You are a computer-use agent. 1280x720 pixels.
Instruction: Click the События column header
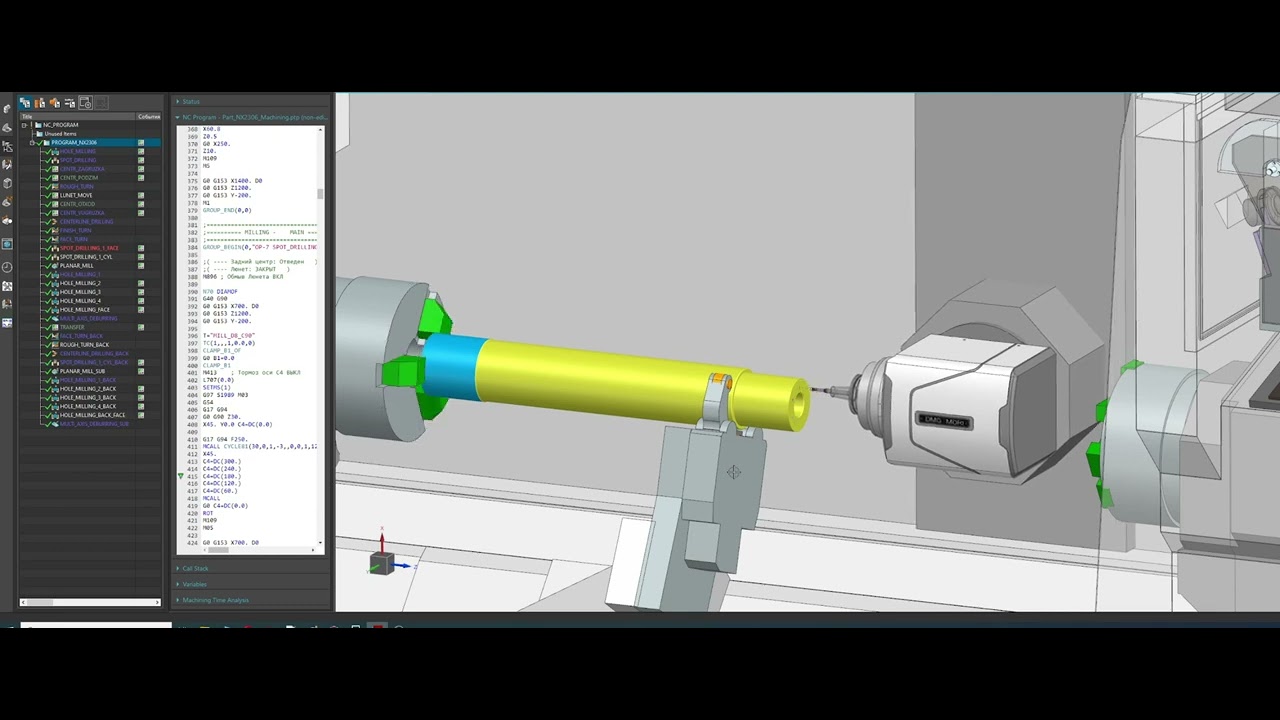(149, 116)
